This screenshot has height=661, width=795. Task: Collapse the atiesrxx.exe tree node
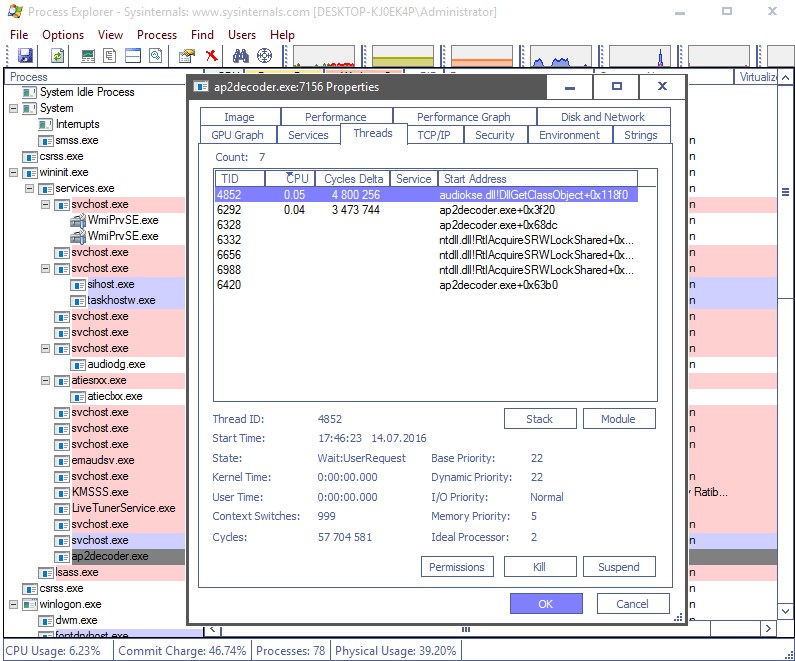tap(46, 380)
